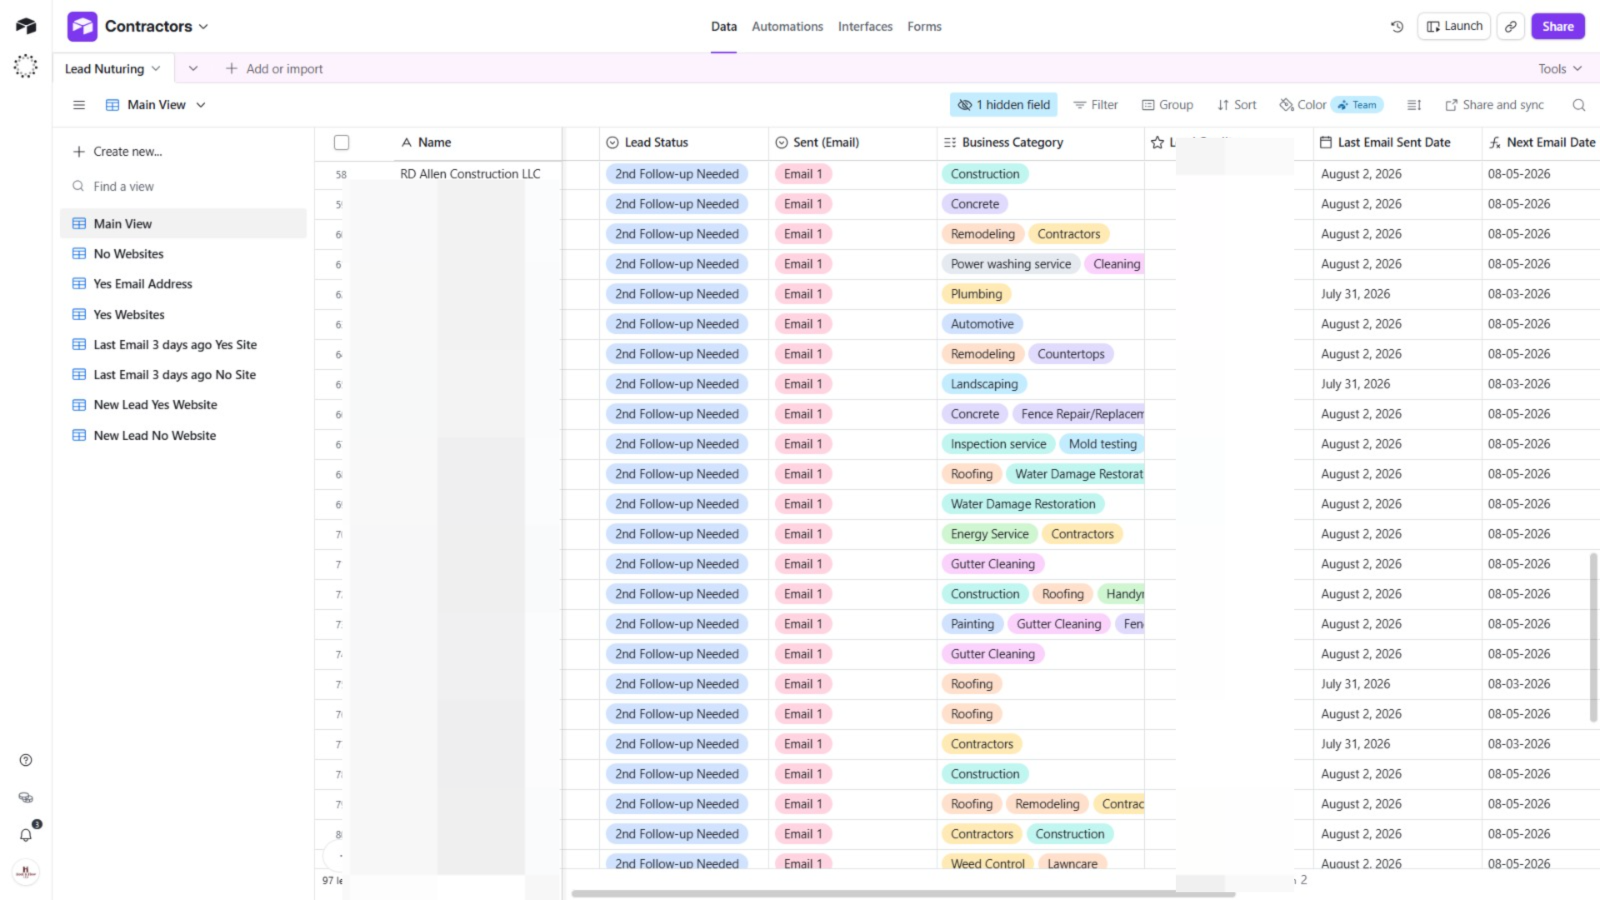Open the row height icon
The height and width of the screenshot is (900, 1600).
pos(1414,105)
